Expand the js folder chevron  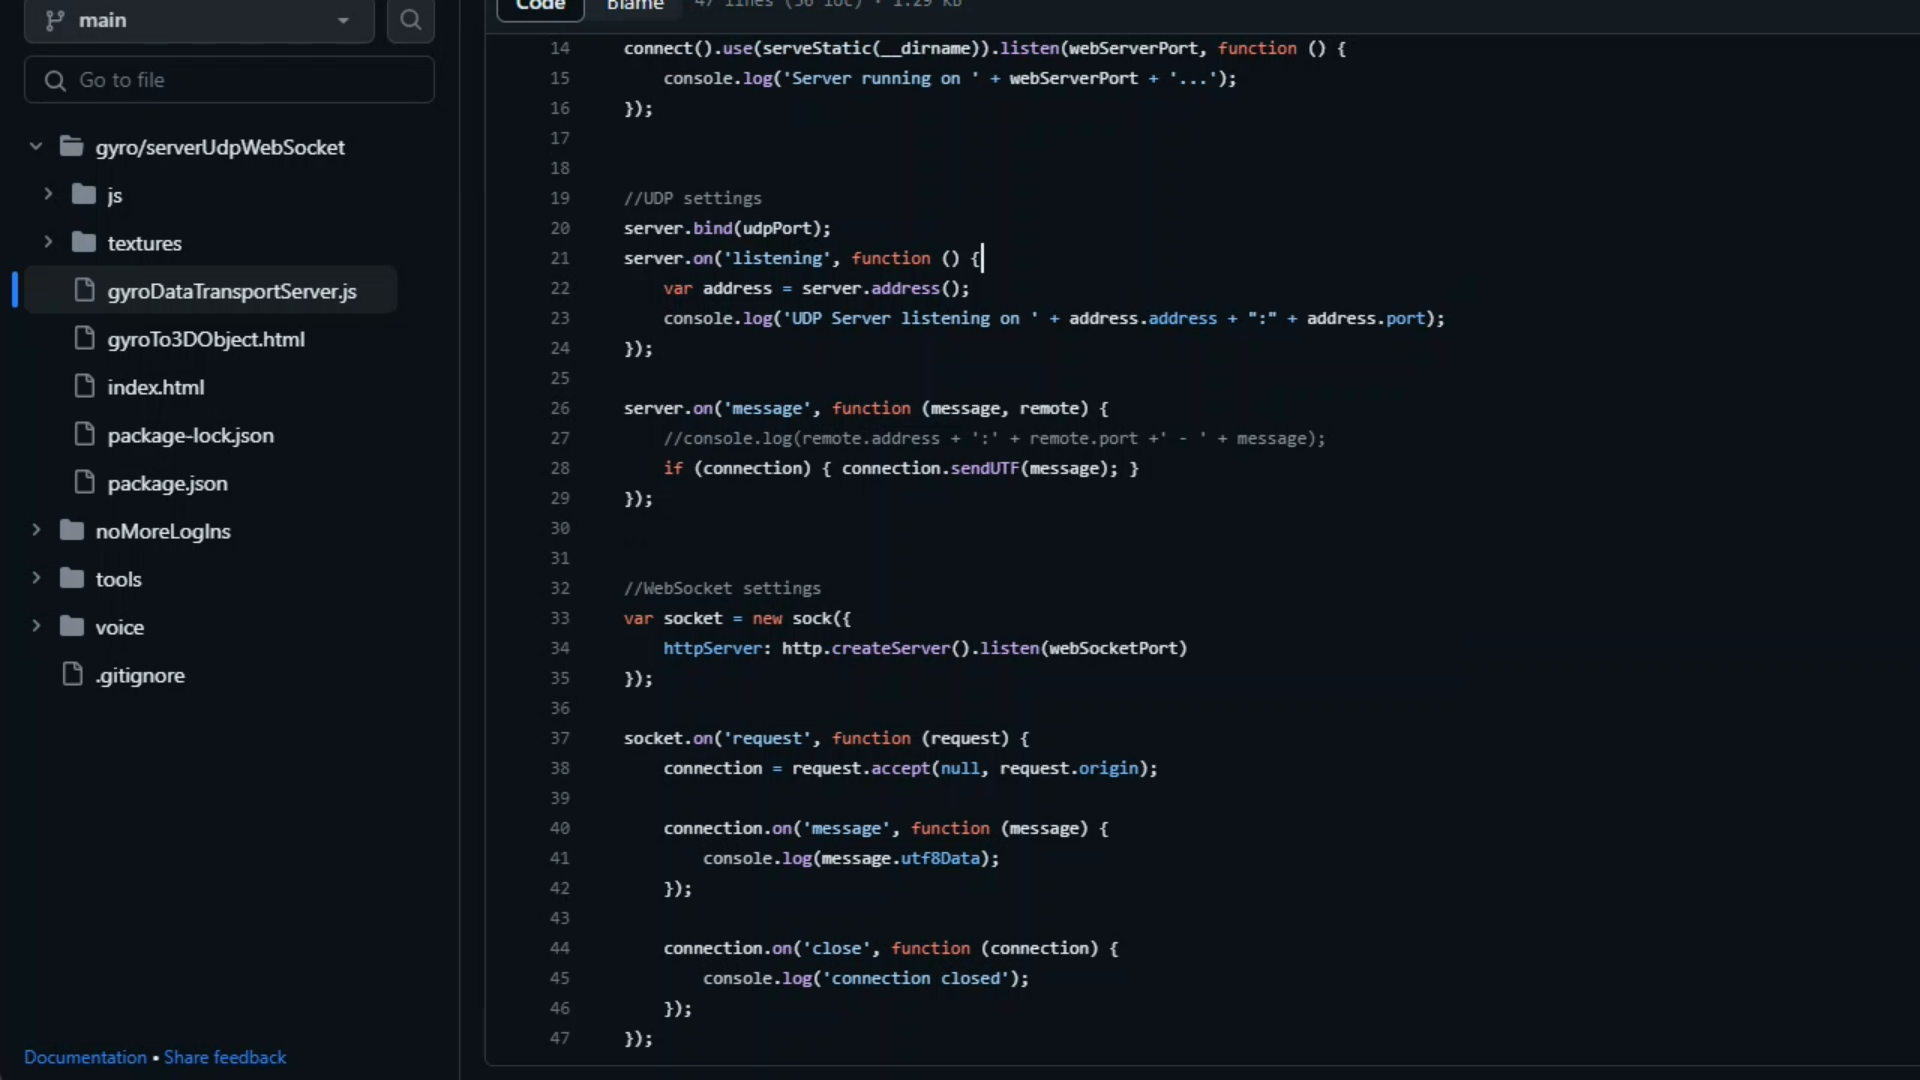[48, 194]
